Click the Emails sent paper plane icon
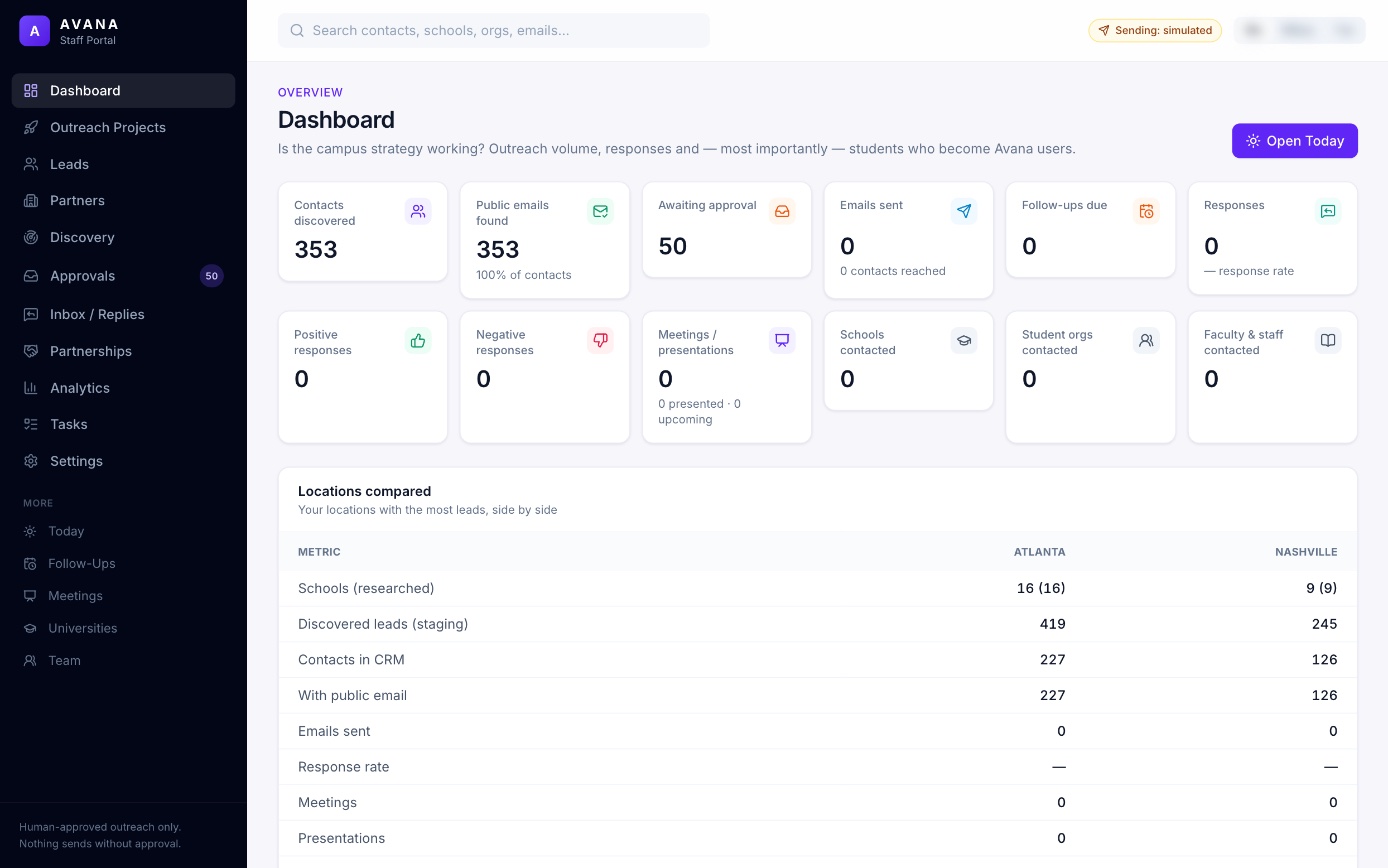Viewport: 1388px width, 868px height. tap(964, 211)
